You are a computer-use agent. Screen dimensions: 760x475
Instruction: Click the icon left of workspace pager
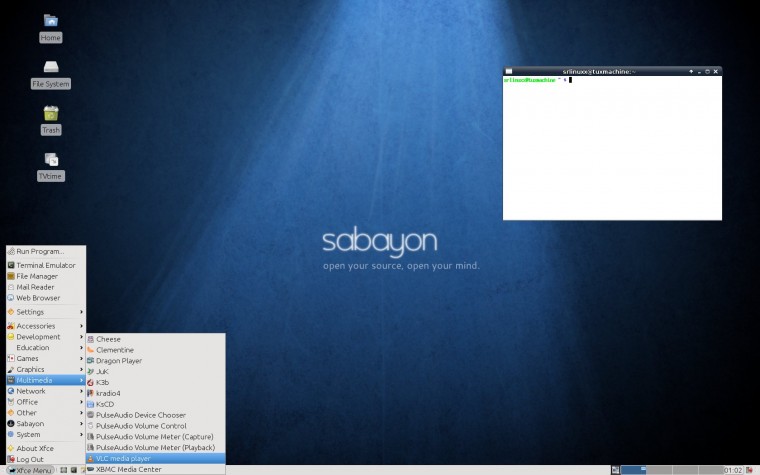[616, 470]
